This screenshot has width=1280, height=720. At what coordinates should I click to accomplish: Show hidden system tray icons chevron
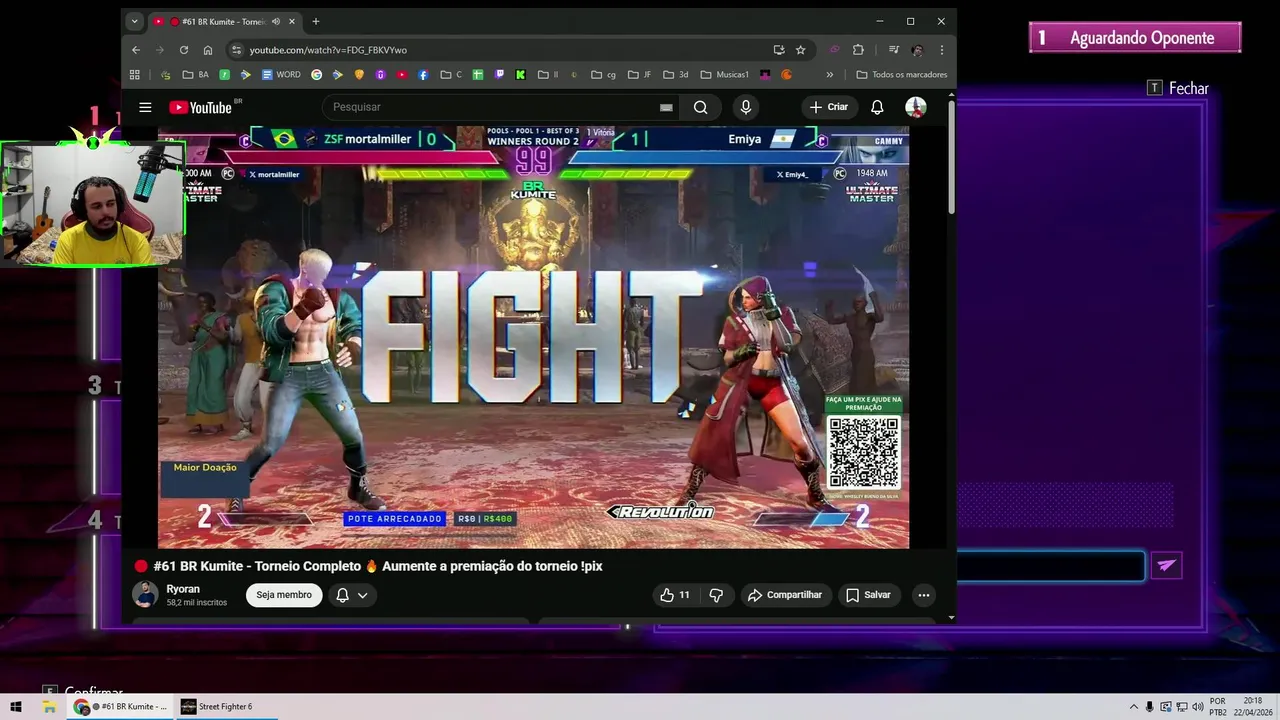coord(1133,707)
